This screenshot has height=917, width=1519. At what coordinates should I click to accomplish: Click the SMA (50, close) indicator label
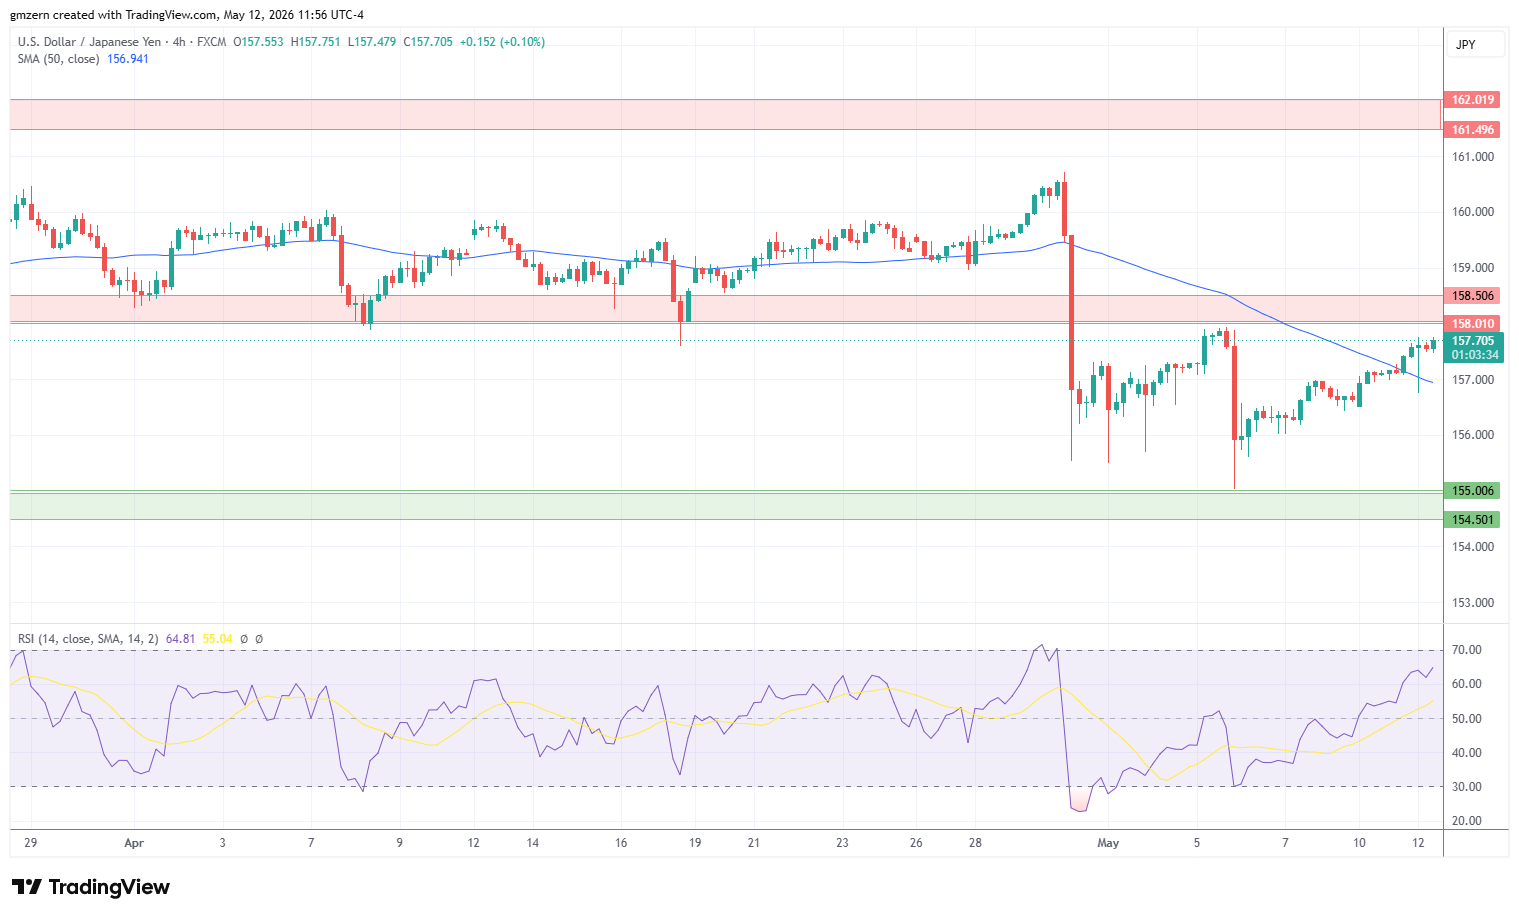point(58,59)
